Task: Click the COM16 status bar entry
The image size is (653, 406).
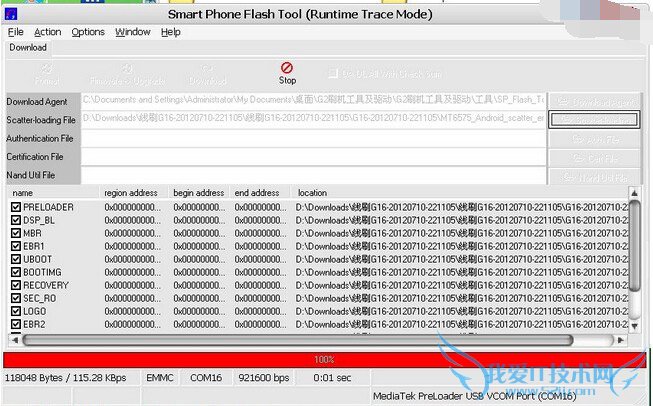Action: point(206,378)
